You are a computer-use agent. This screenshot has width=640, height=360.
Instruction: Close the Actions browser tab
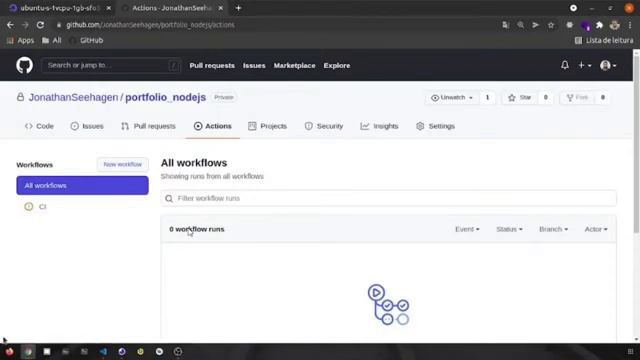pyautogui.click(x=220, y=8)
